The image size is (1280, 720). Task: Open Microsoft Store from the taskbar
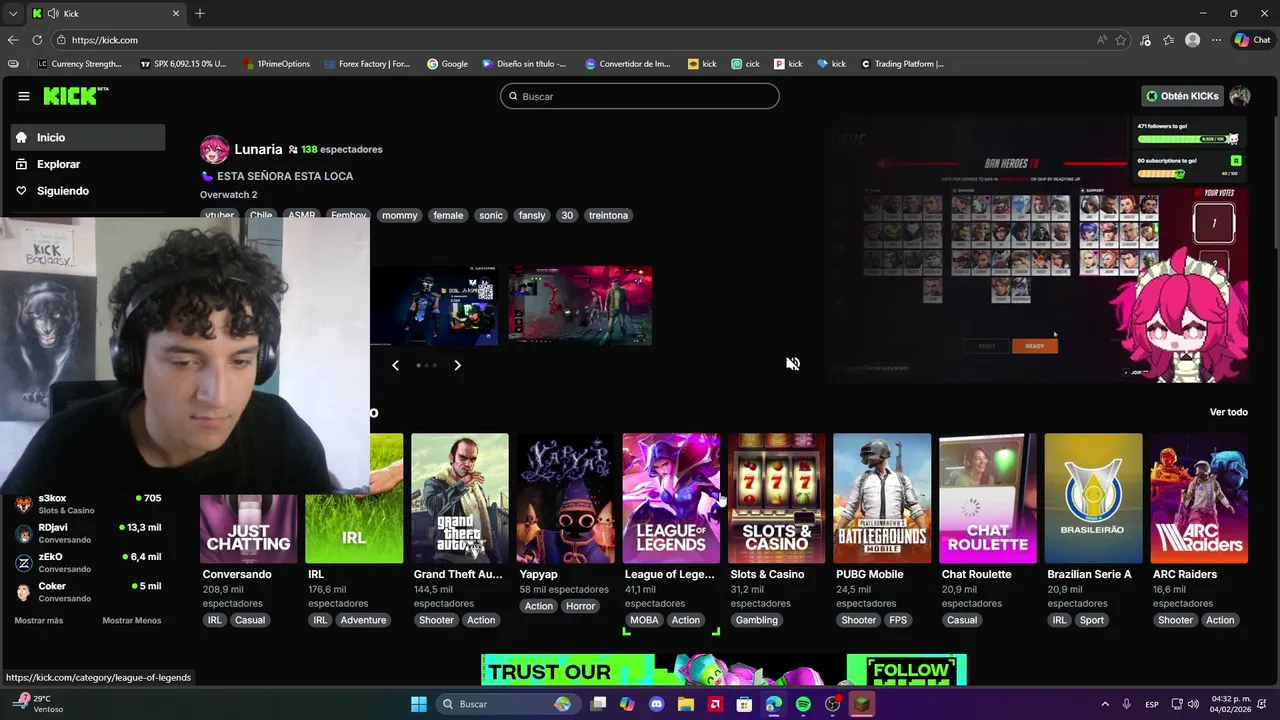pyautogui.click(x=744, y=704)
